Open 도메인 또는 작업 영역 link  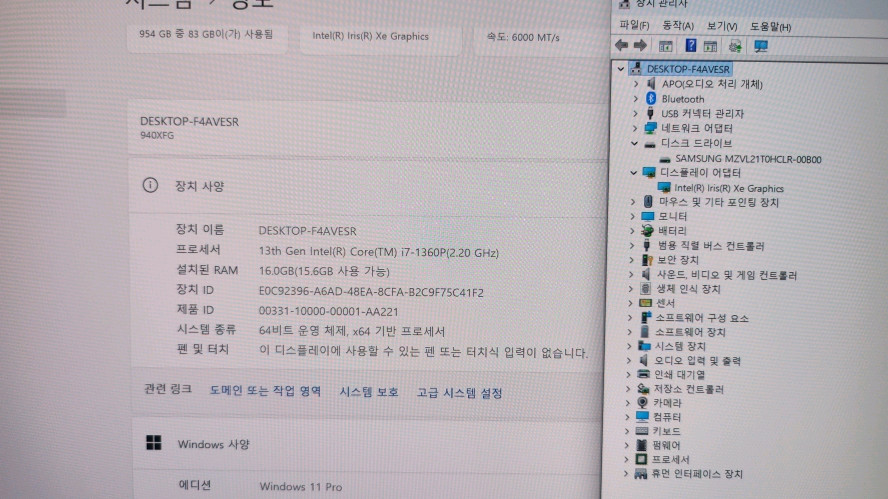[x=265, y=391]
